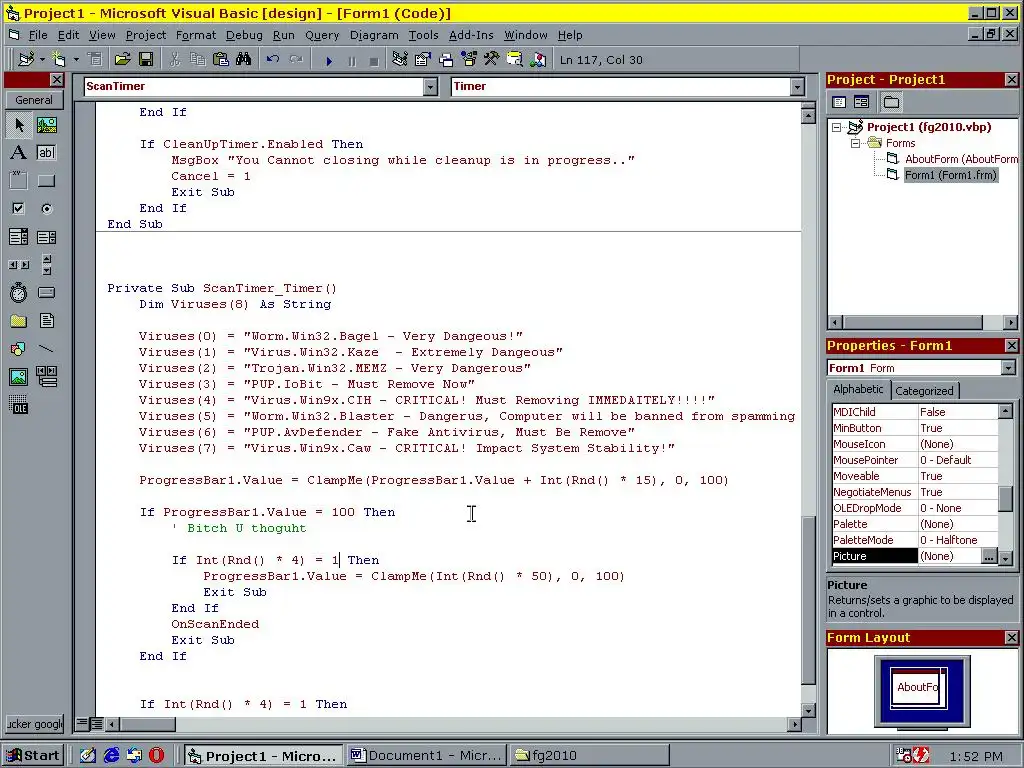Click the Find binoculars icon
Viewport: 1024px width, 768px height.
click(244, 60)
